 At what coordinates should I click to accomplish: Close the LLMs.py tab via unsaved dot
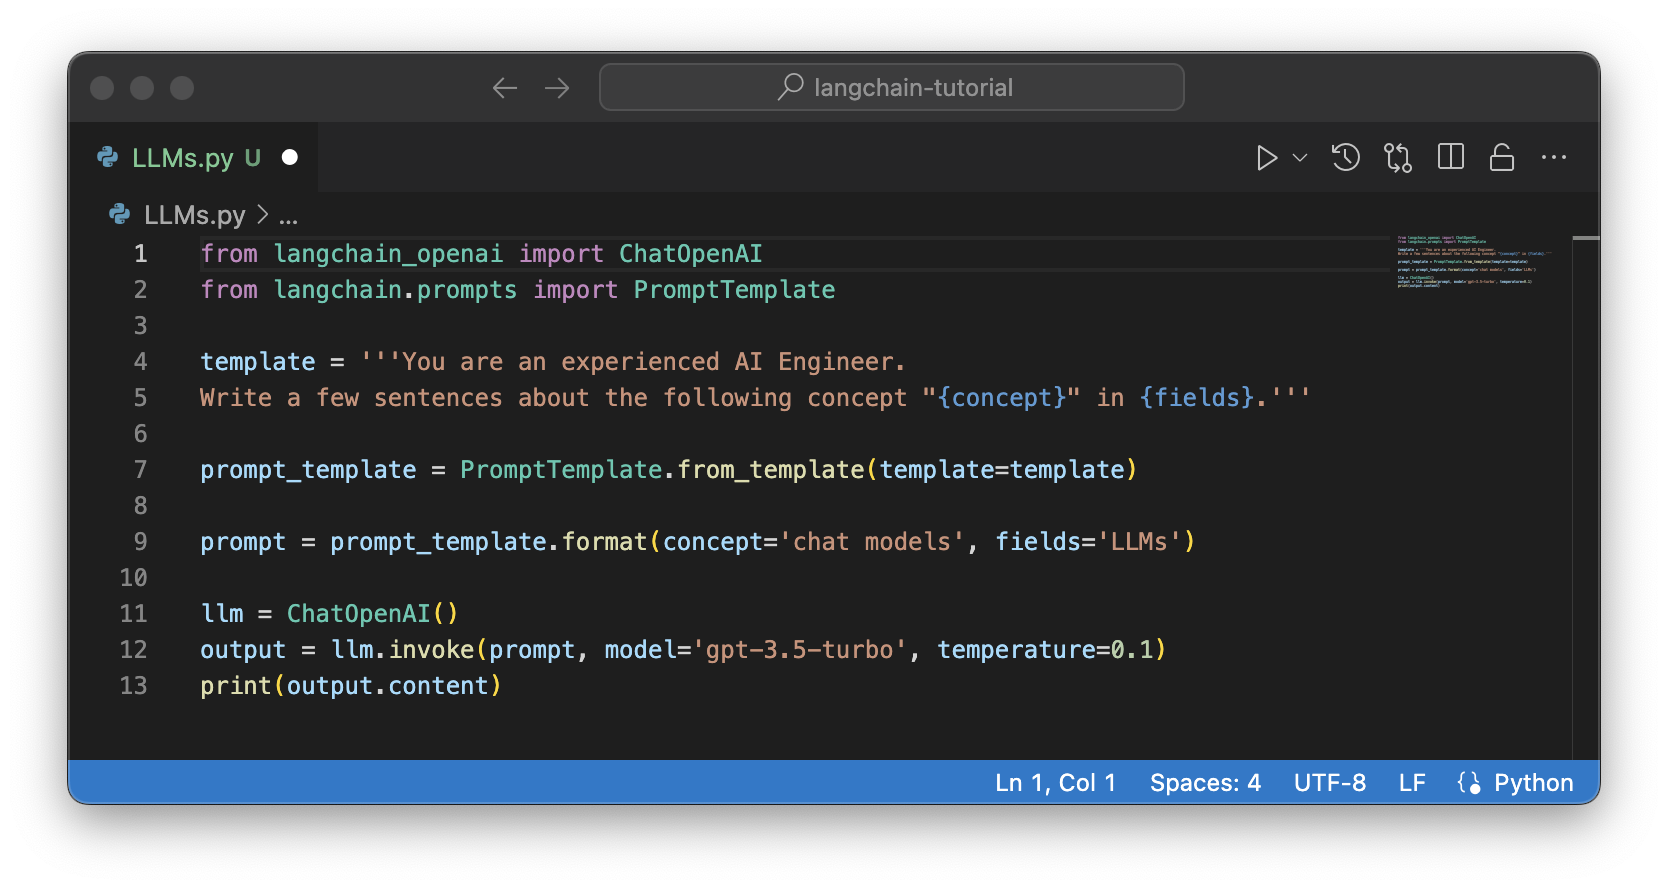tap(290, 157)
